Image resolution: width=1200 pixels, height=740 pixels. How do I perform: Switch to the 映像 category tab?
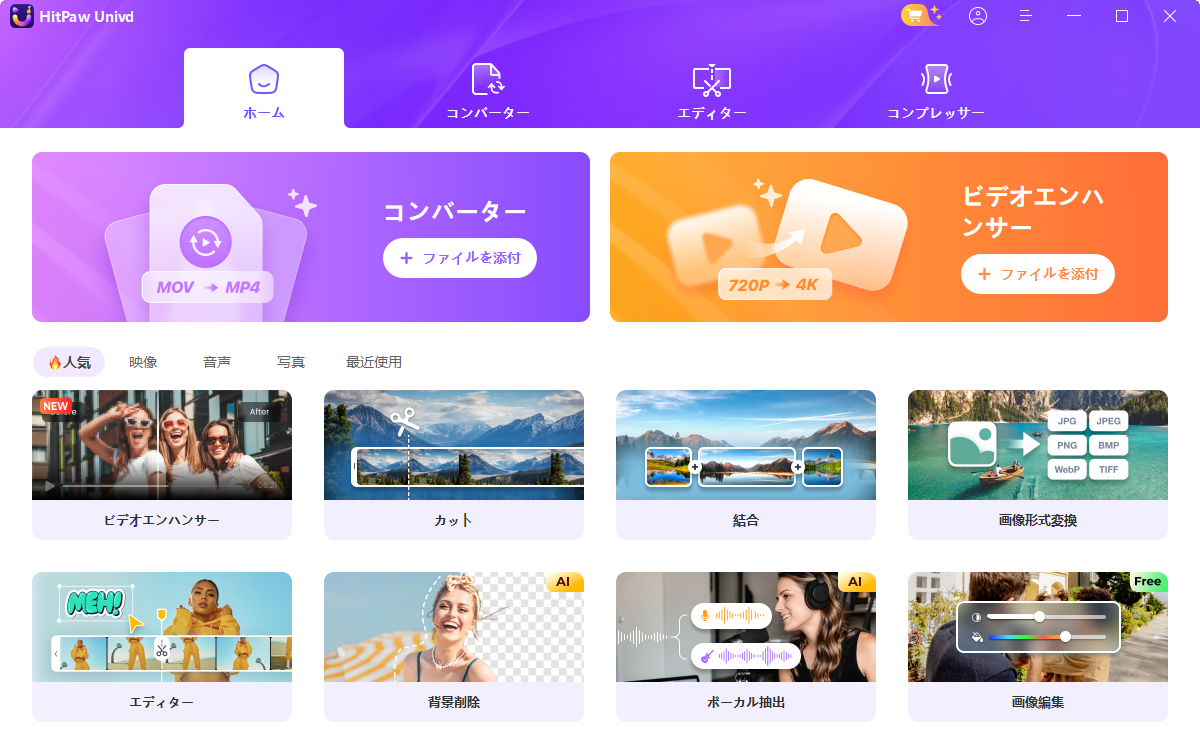[x=143, y=362]
